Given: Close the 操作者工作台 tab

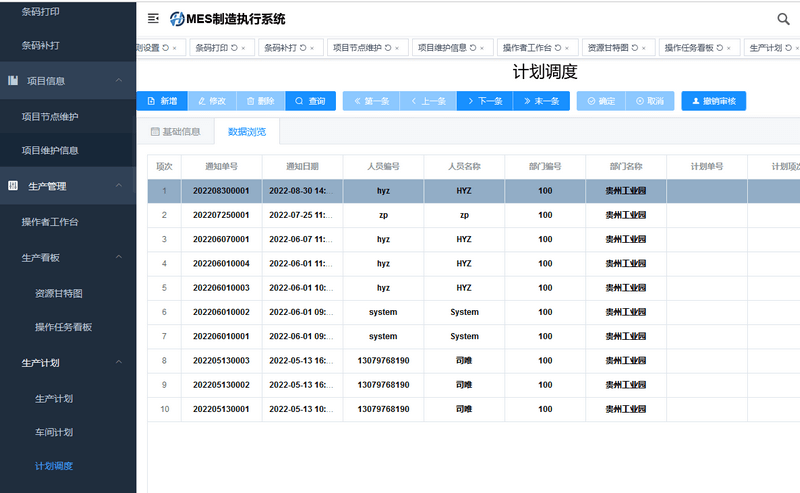Looking at the screenshot, I should point(567,48).
